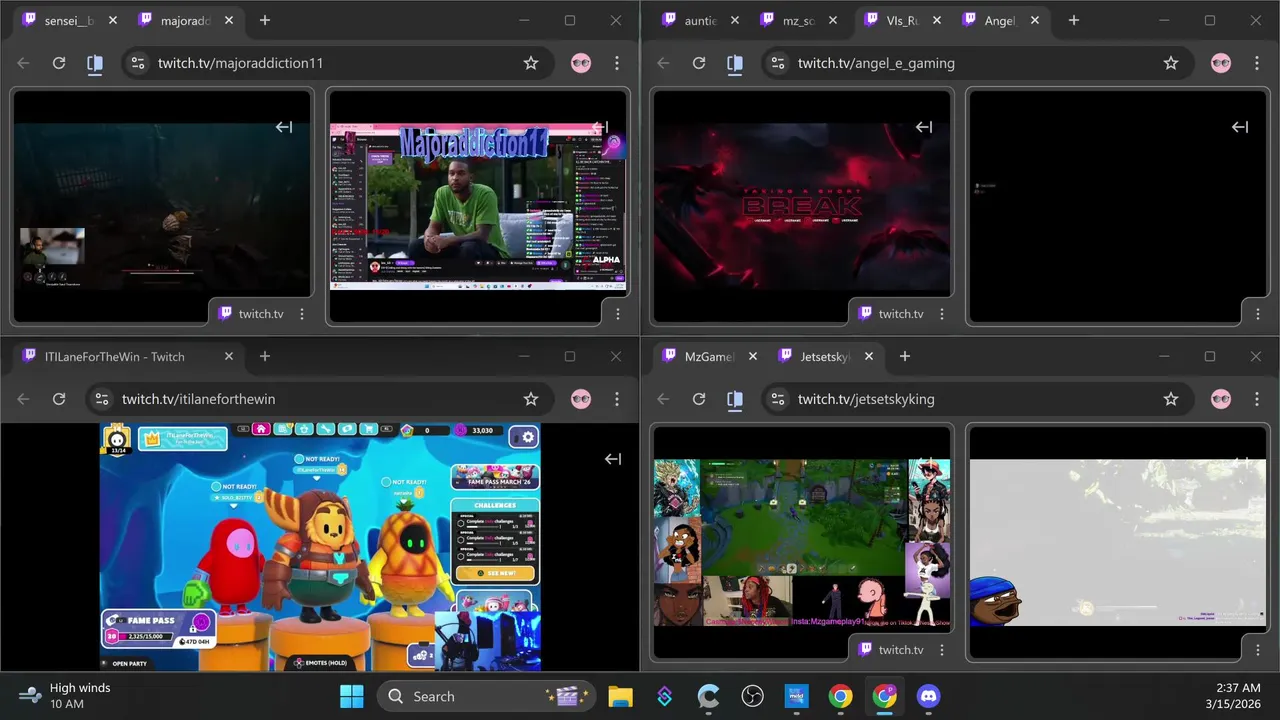The height and width of the screenshot is (720, 1280).
Task: Open the Windows Start menu
Action: [352, 696]
